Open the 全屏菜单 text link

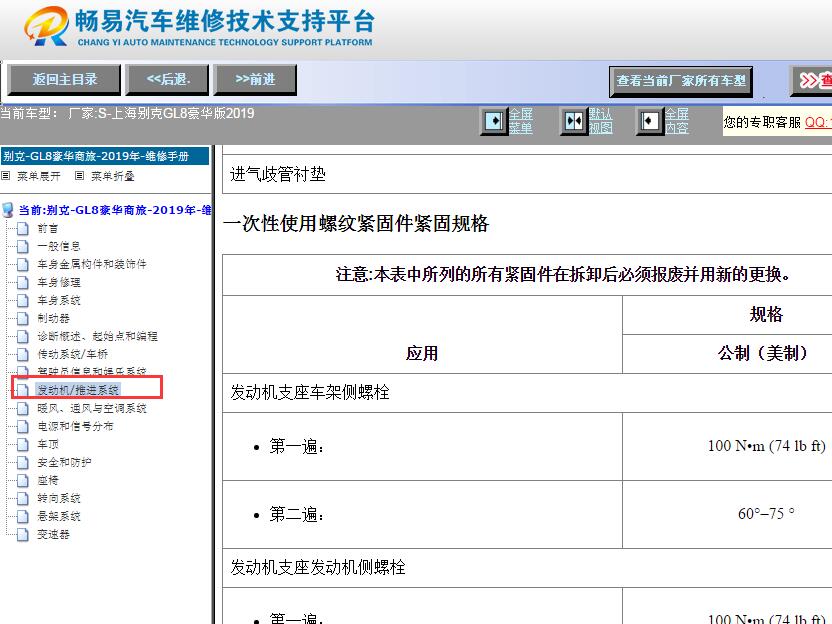(x=521, y=121)
